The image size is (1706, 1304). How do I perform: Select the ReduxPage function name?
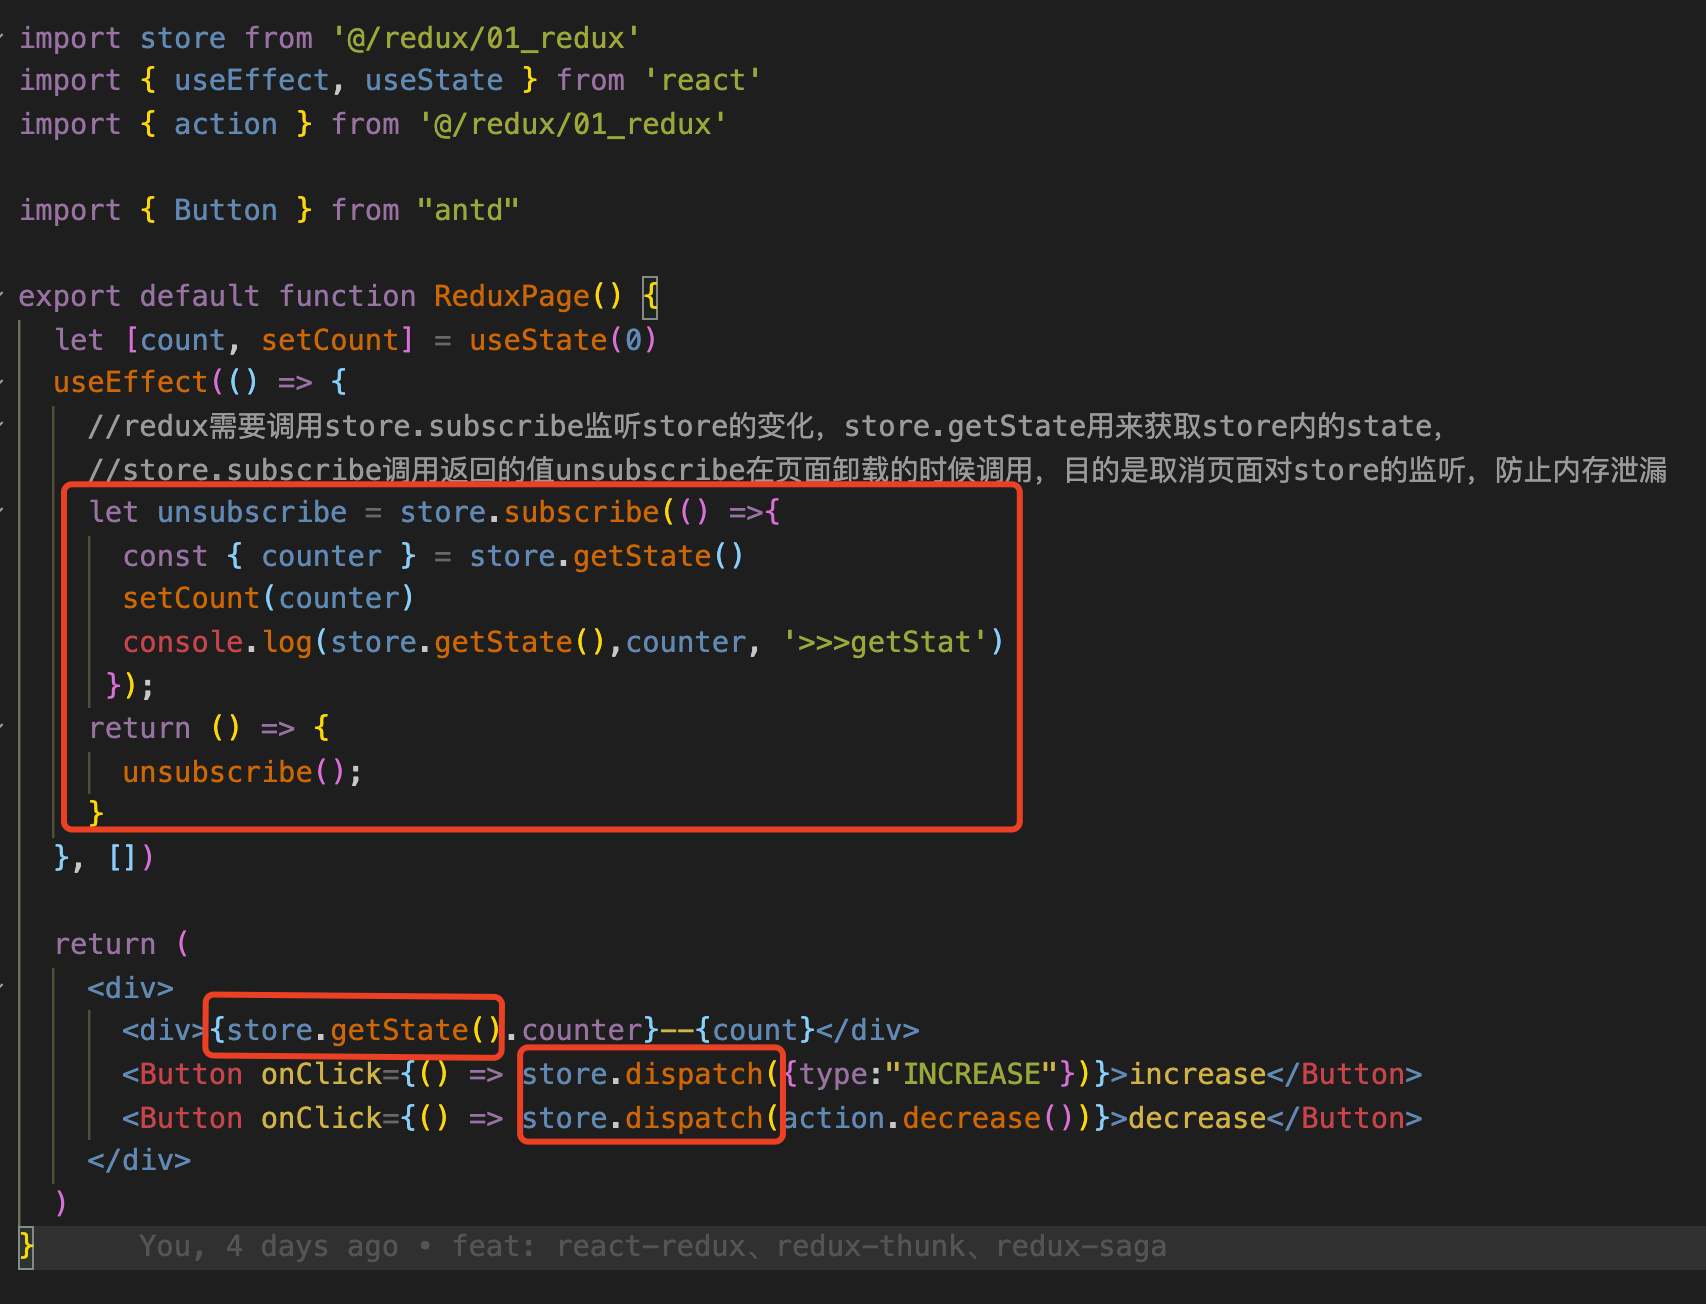click(512, 296)
